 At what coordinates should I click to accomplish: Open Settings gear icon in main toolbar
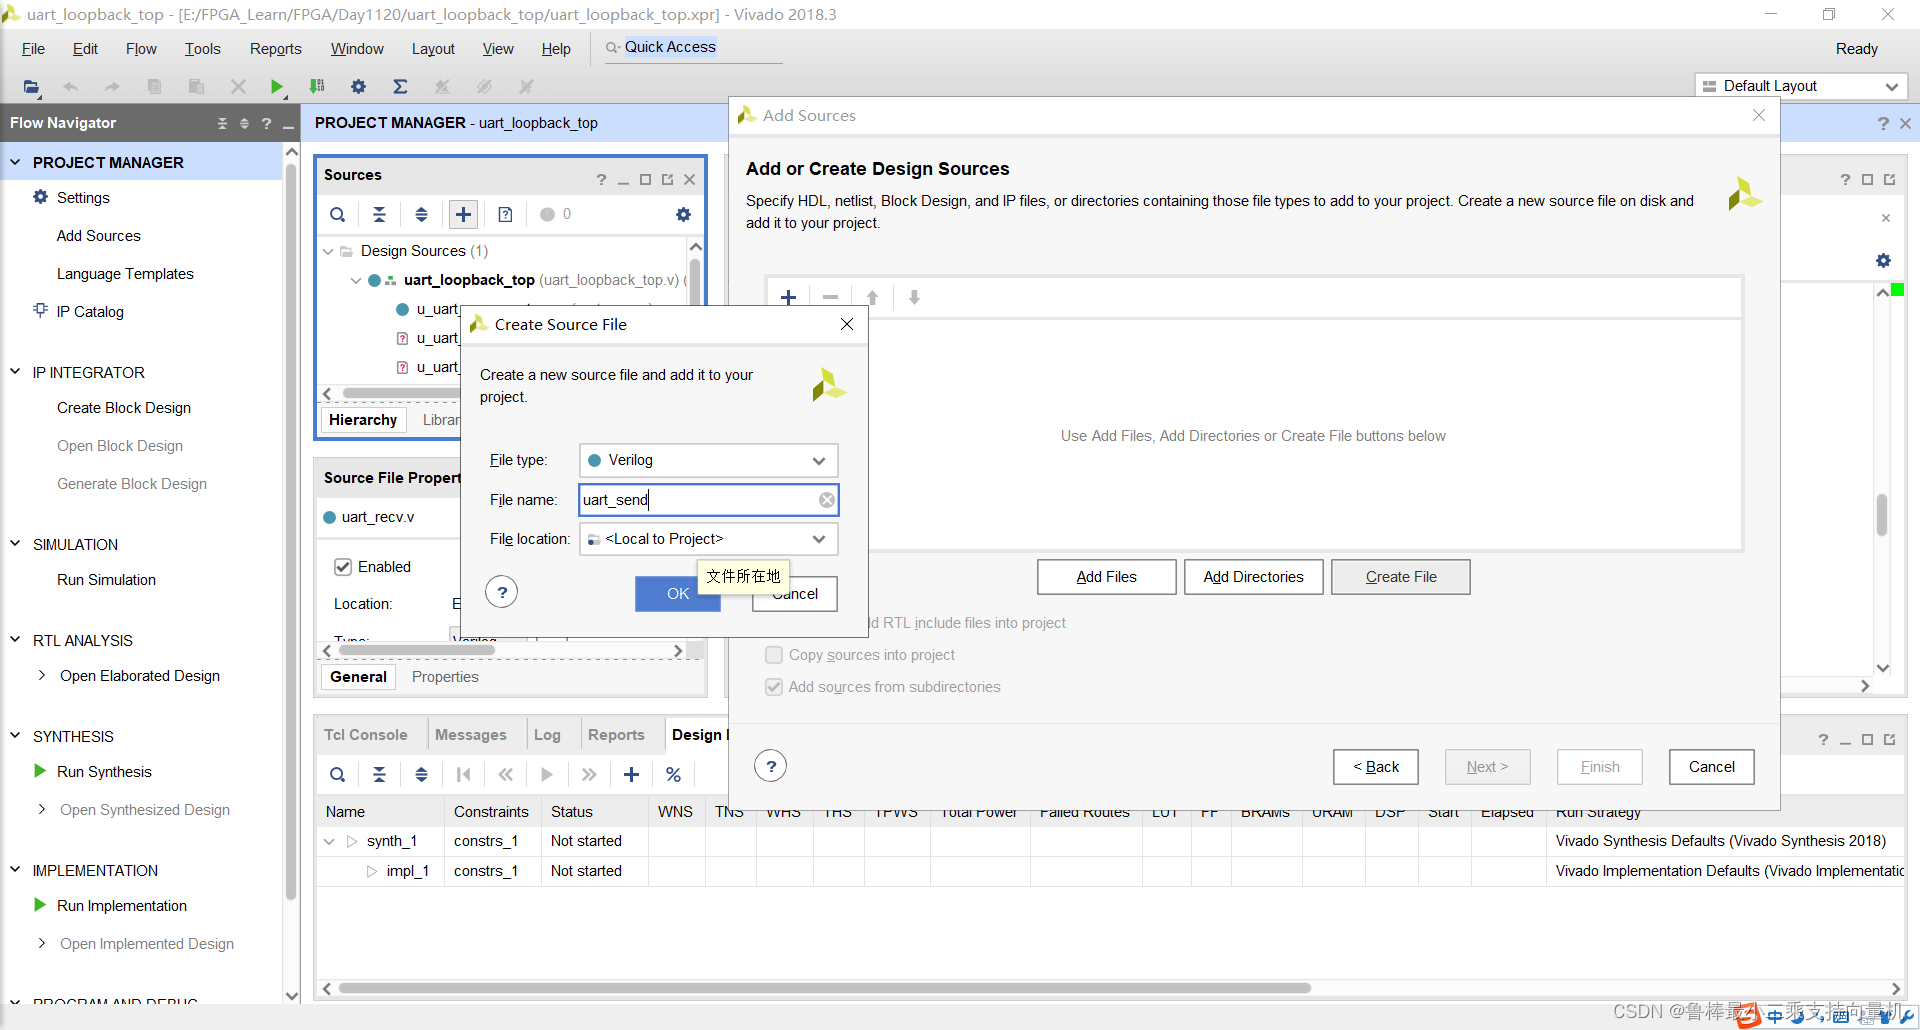(x=358, y=87)
